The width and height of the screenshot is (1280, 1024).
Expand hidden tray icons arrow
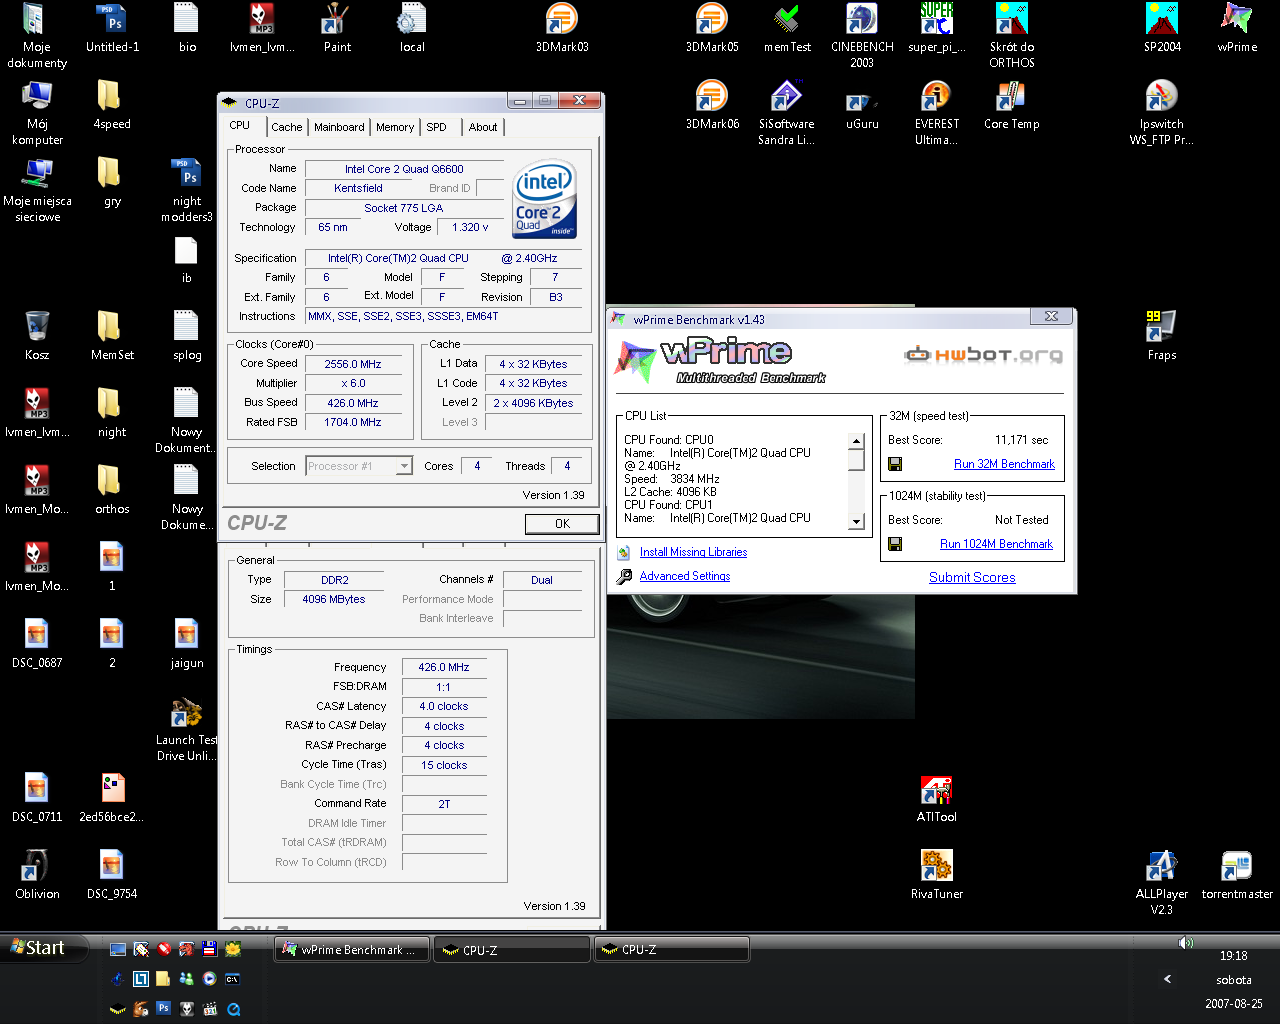(1167, 979)
